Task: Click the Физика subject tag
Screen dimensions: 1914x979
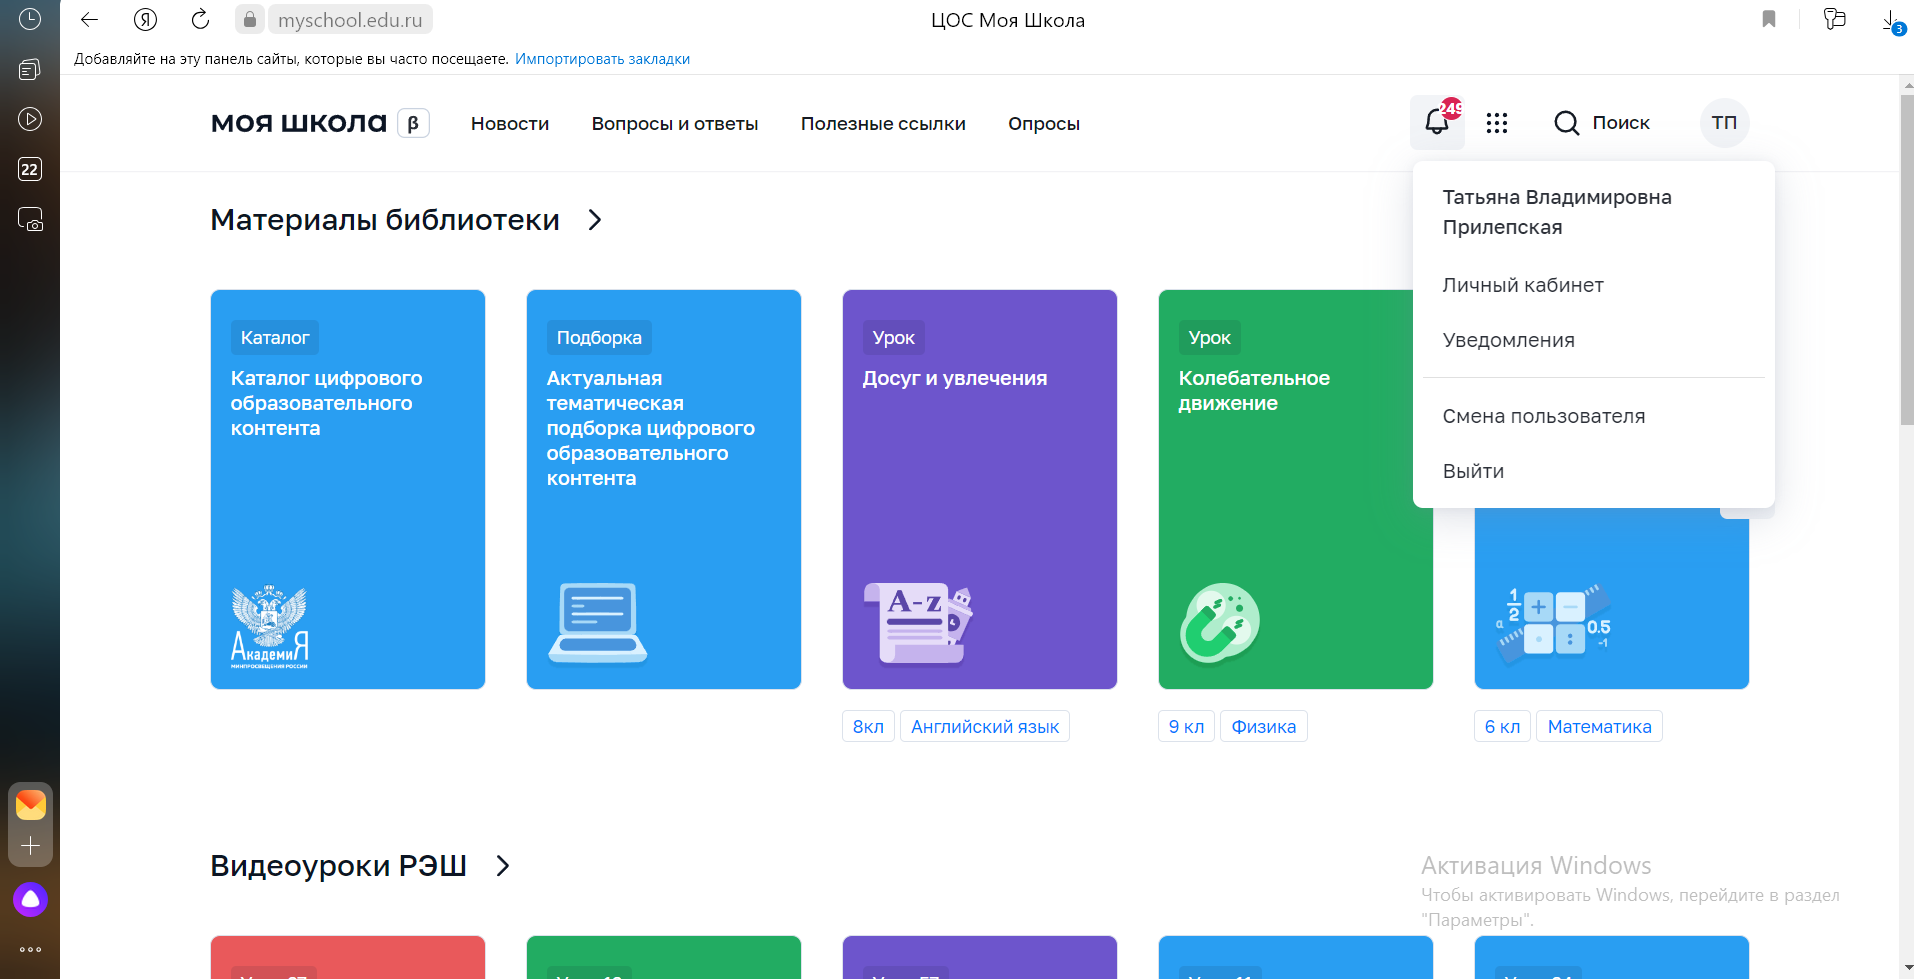Action: [1264, 727]
